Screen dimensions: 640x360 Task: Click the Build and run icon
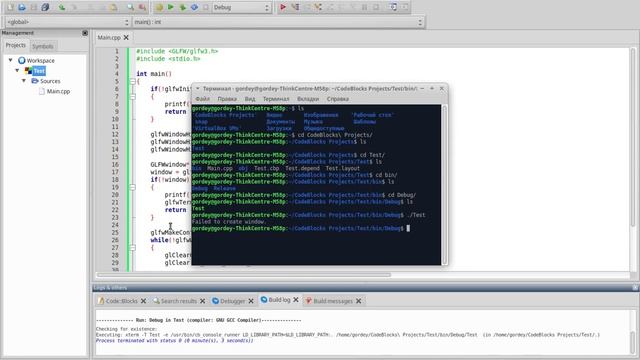[182, 7]
